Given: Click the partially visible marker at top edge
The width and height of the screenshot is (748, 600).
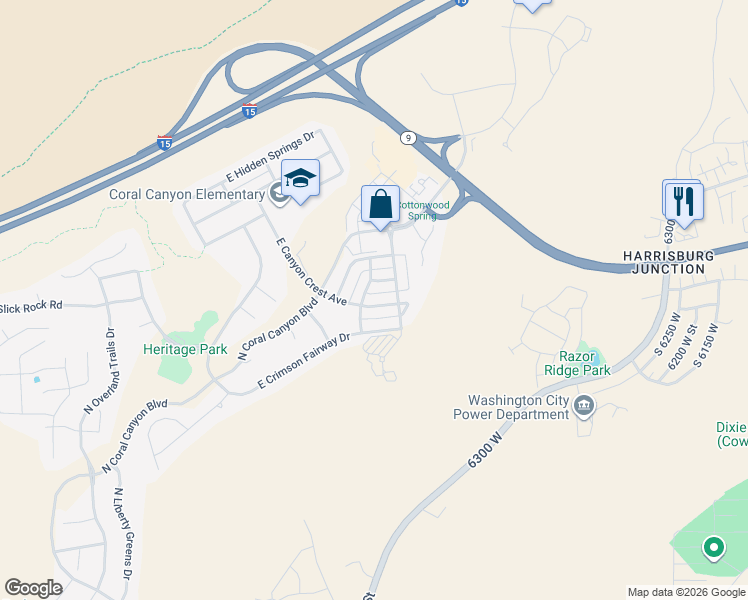Looking at the screenshot, I should 532,5.
